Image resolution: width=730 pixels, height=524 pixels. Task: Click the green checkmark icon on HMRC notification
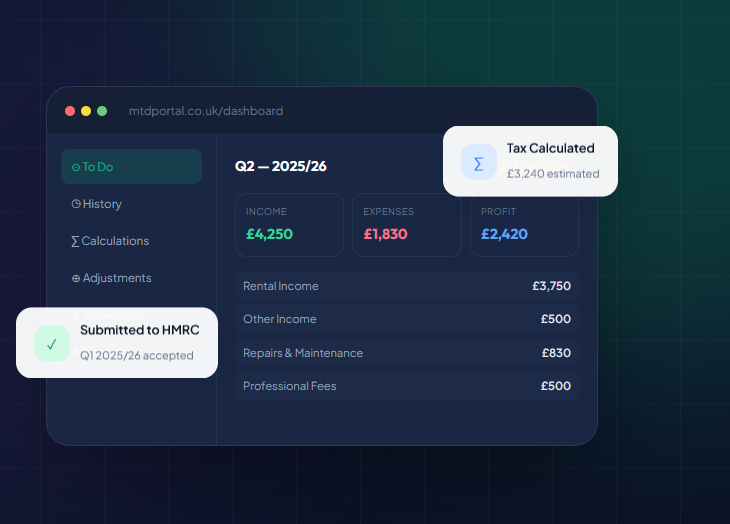(52, 343)
